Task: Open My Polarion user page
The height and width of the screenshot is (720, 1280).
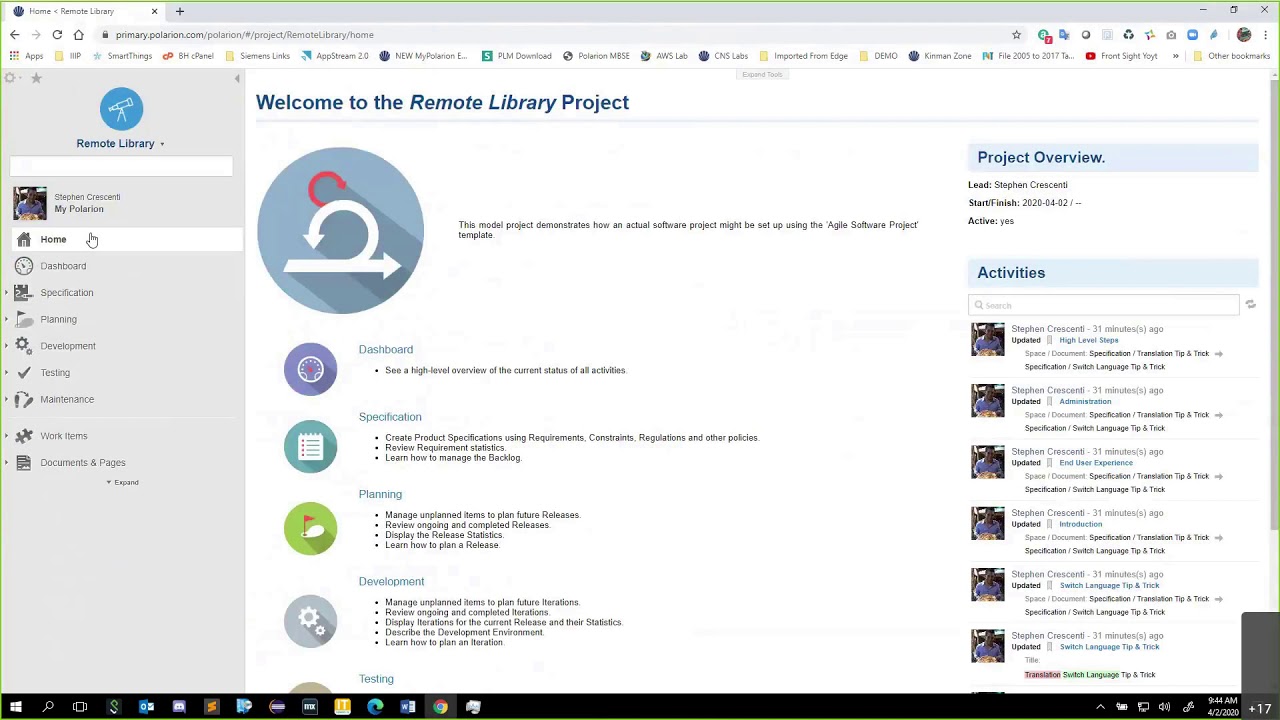Action: 79,209
